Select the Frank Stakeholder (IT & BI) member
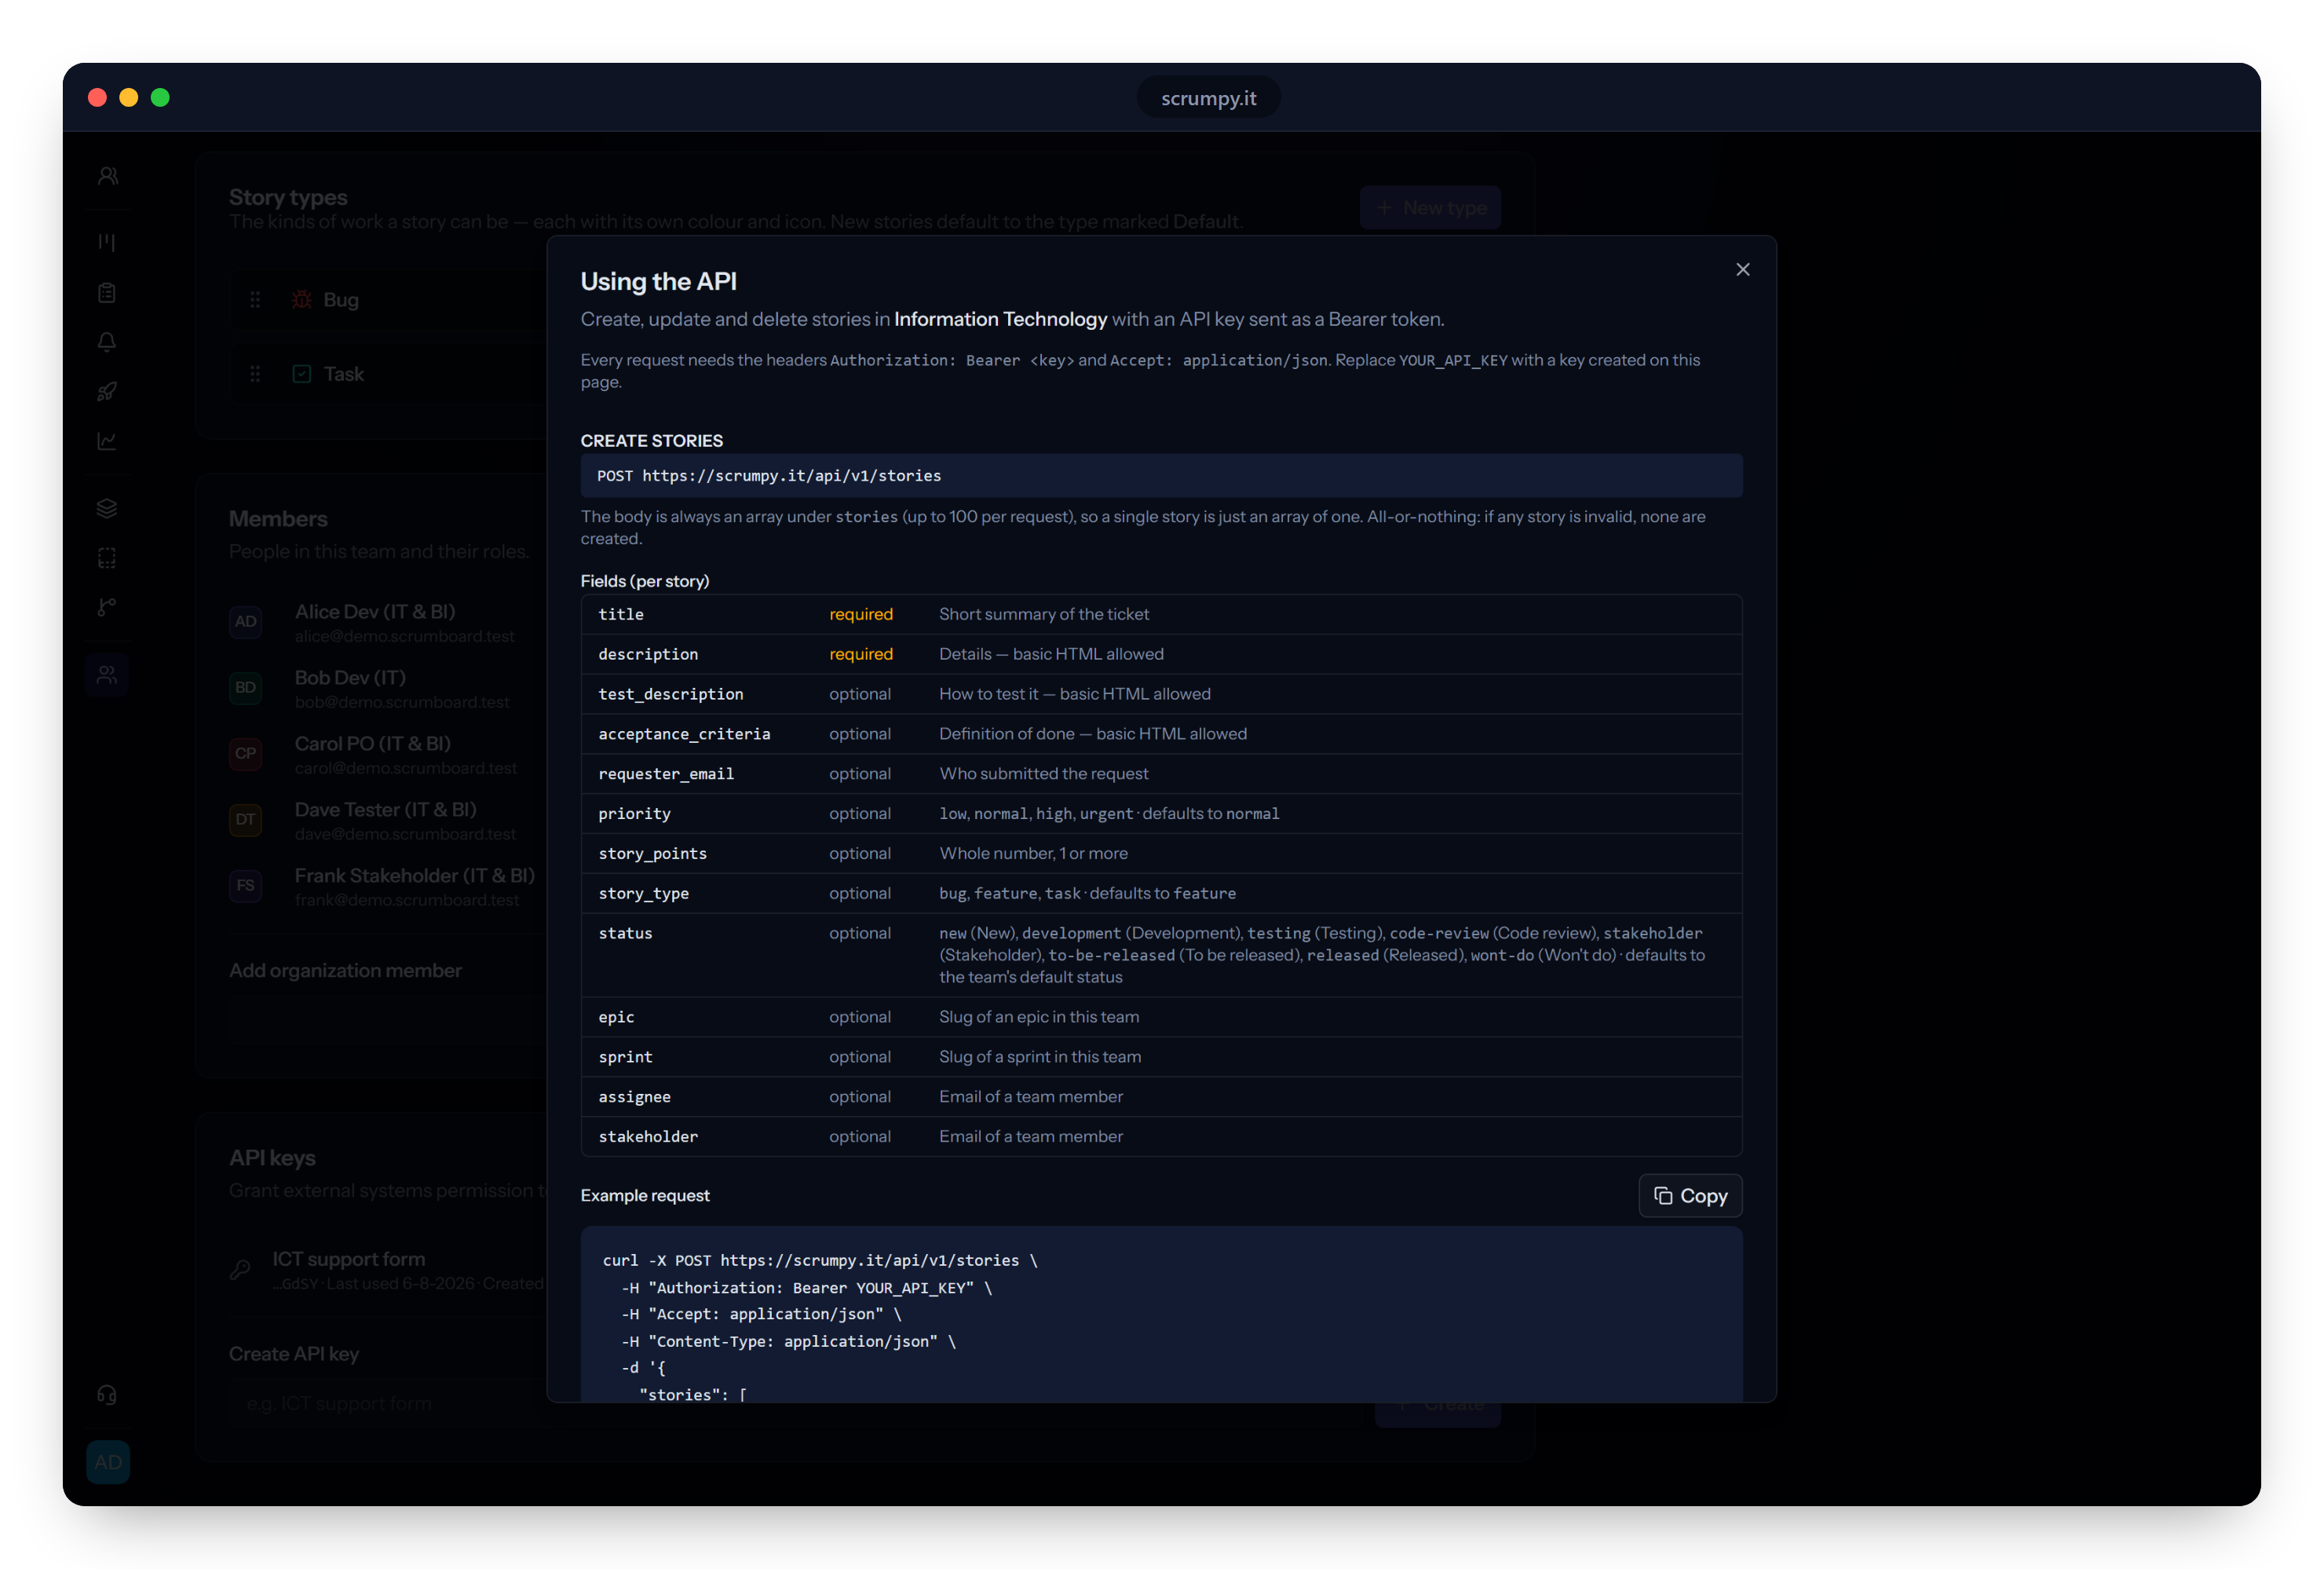The height and width of the screenshot is (1569, 2324). 415,876
